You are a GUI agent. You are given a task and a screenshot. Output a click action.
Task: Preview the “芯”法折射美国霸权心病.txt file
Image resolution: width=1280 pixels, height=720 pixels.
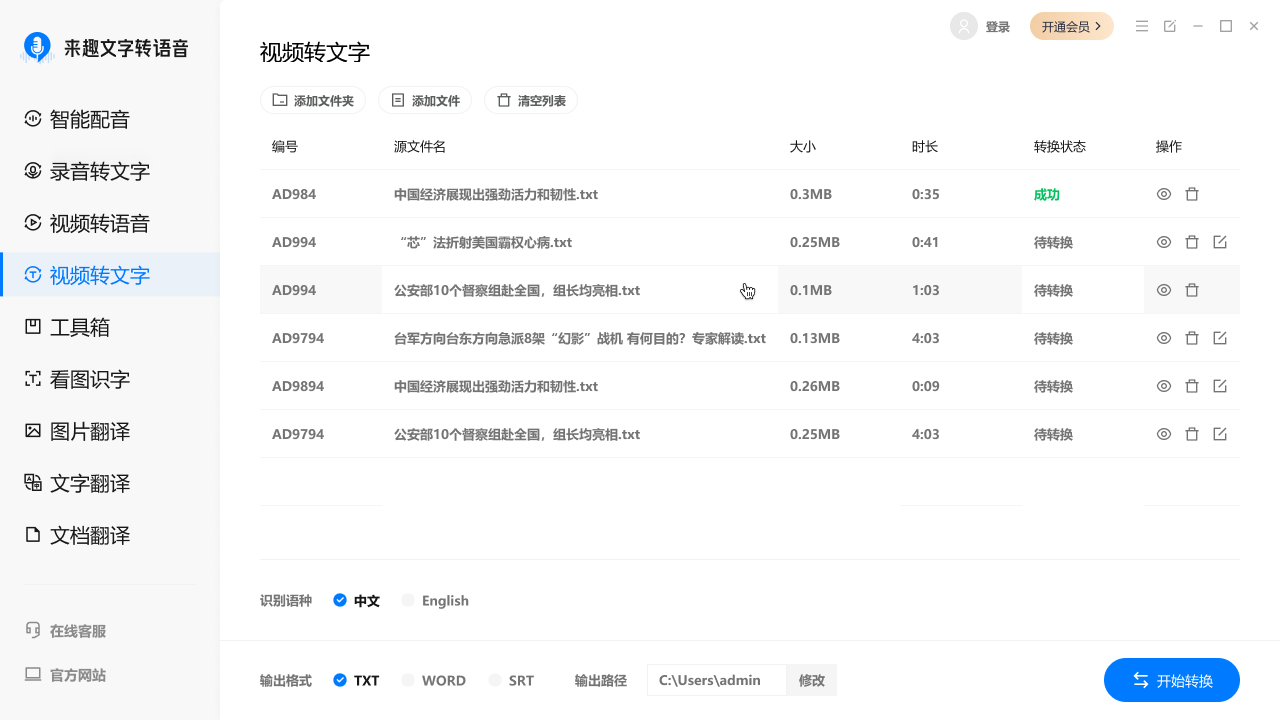1164,242
